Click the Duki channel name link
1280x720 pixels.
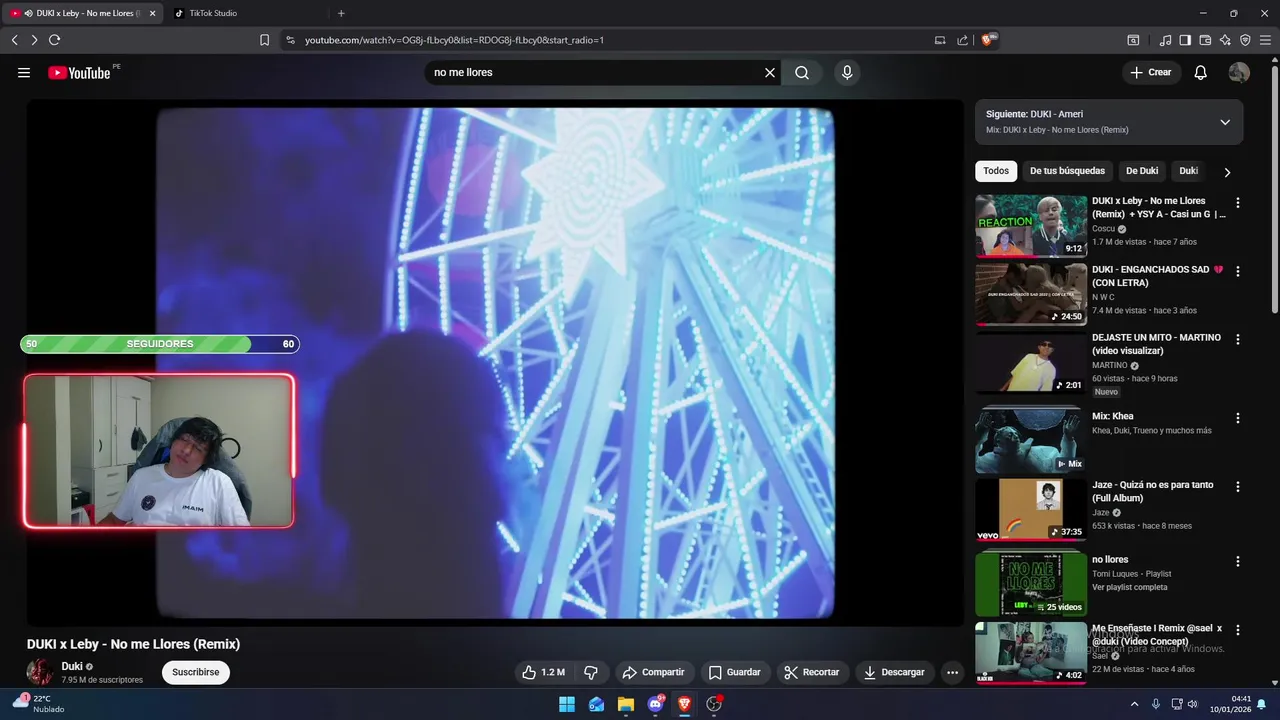72,666
